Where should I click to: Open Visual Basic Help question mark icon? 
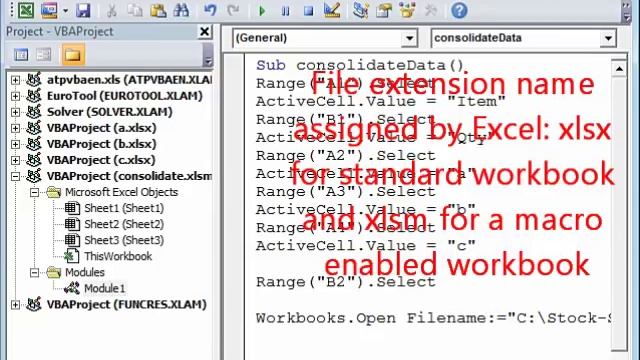[459, 10]
